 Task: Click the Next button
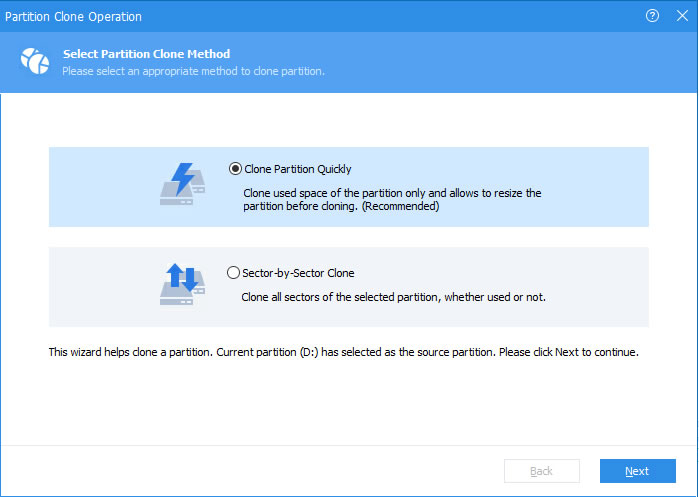[x=637, y=471]
